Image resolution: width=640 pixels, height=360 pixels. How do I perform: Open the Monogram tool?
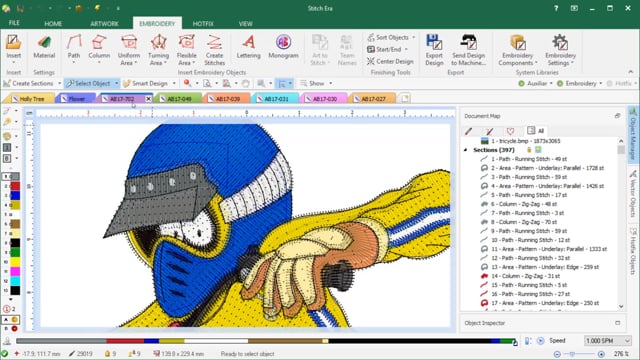(x=283, y=47)
